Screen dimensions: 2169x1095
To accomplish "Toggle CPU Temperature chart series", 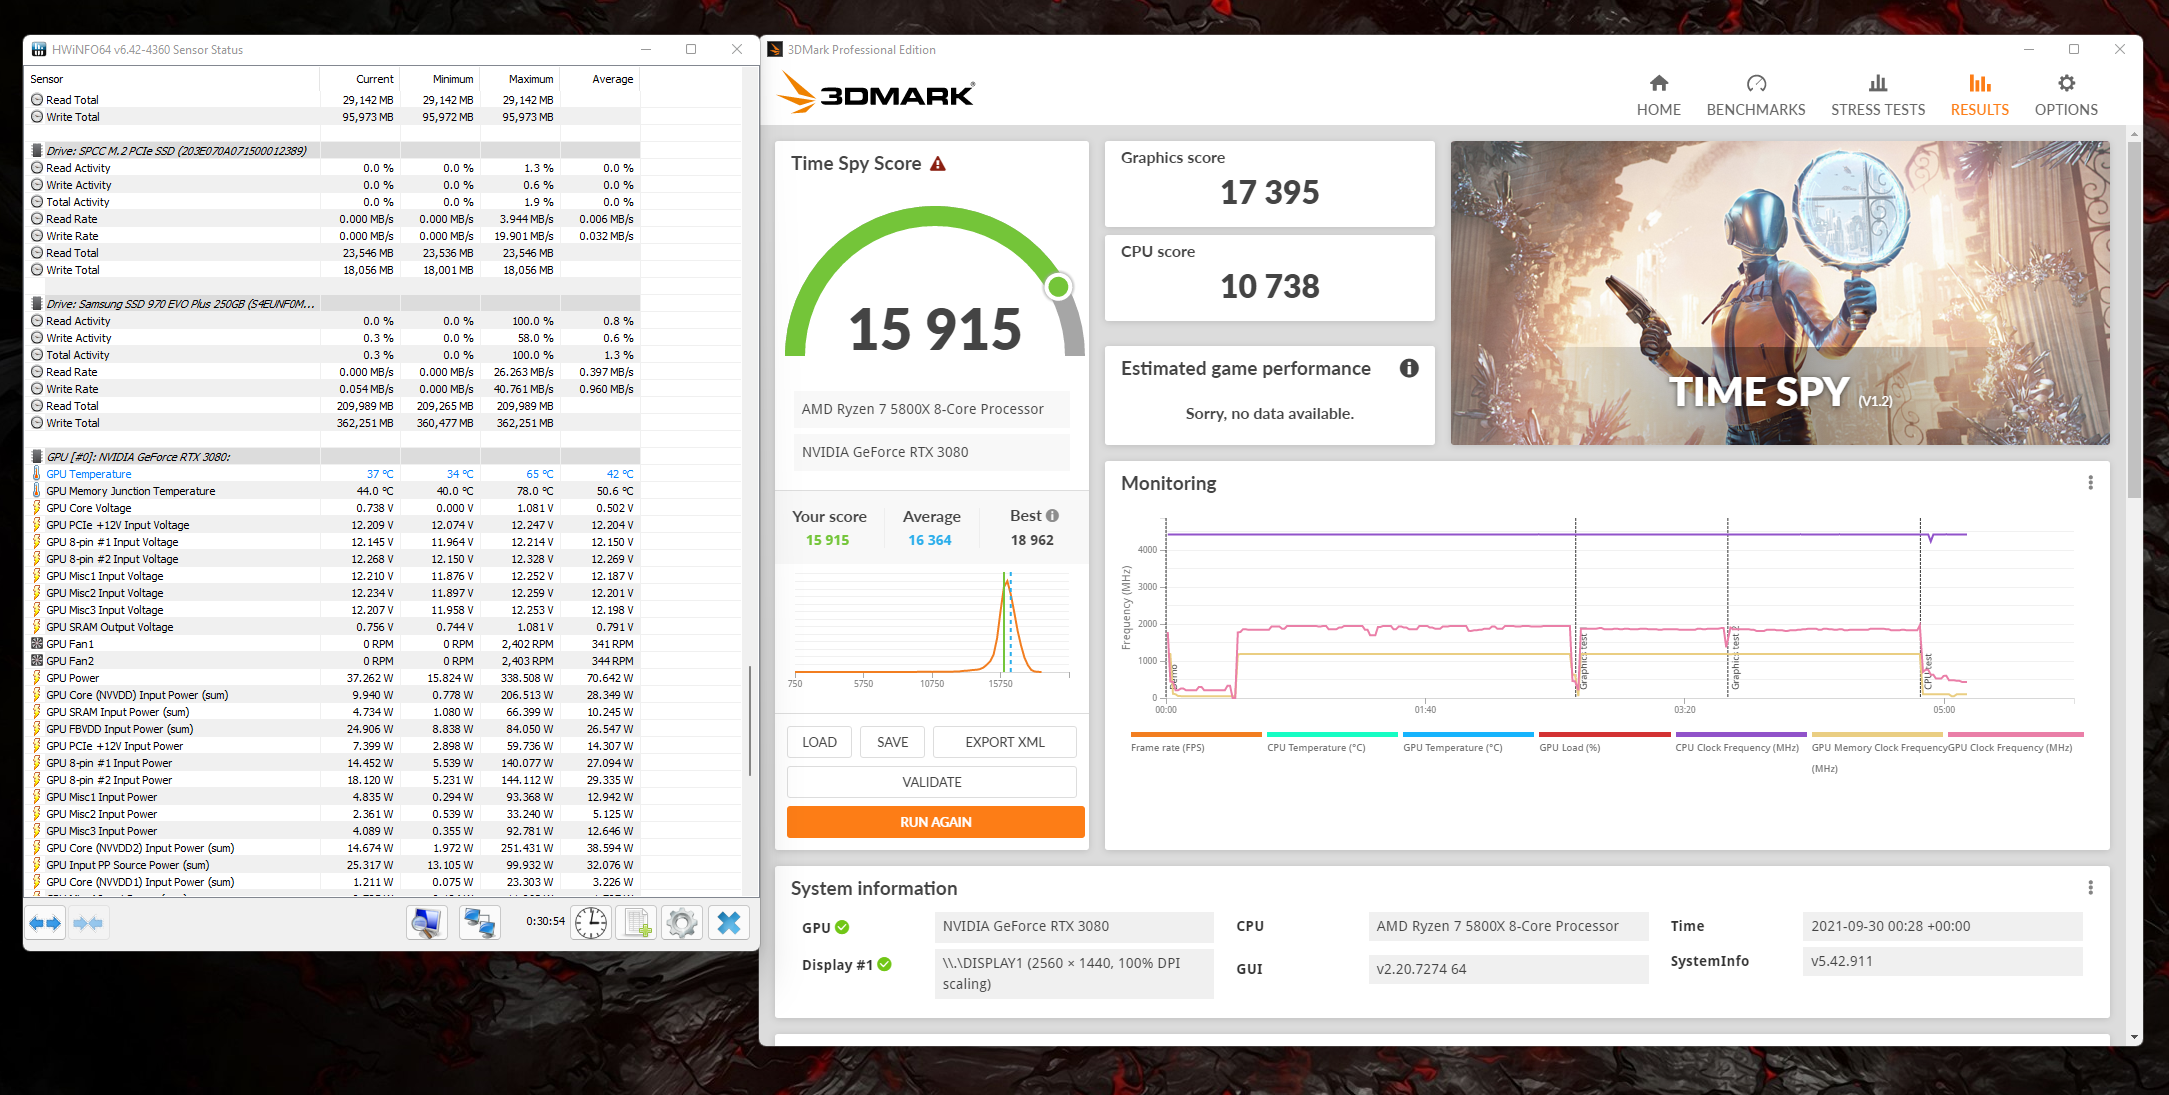I will pyautogui.click(x=1332, y=742).
